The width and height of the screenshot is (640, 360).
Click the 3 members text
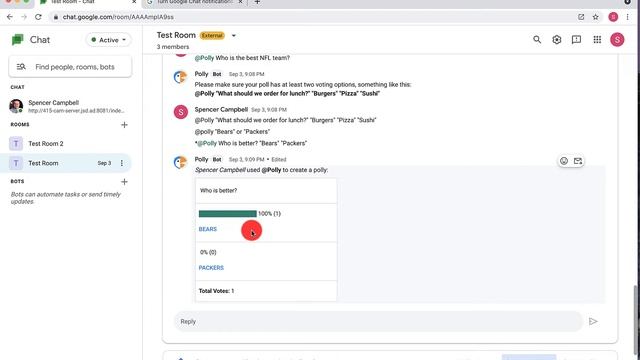[173, 47]
